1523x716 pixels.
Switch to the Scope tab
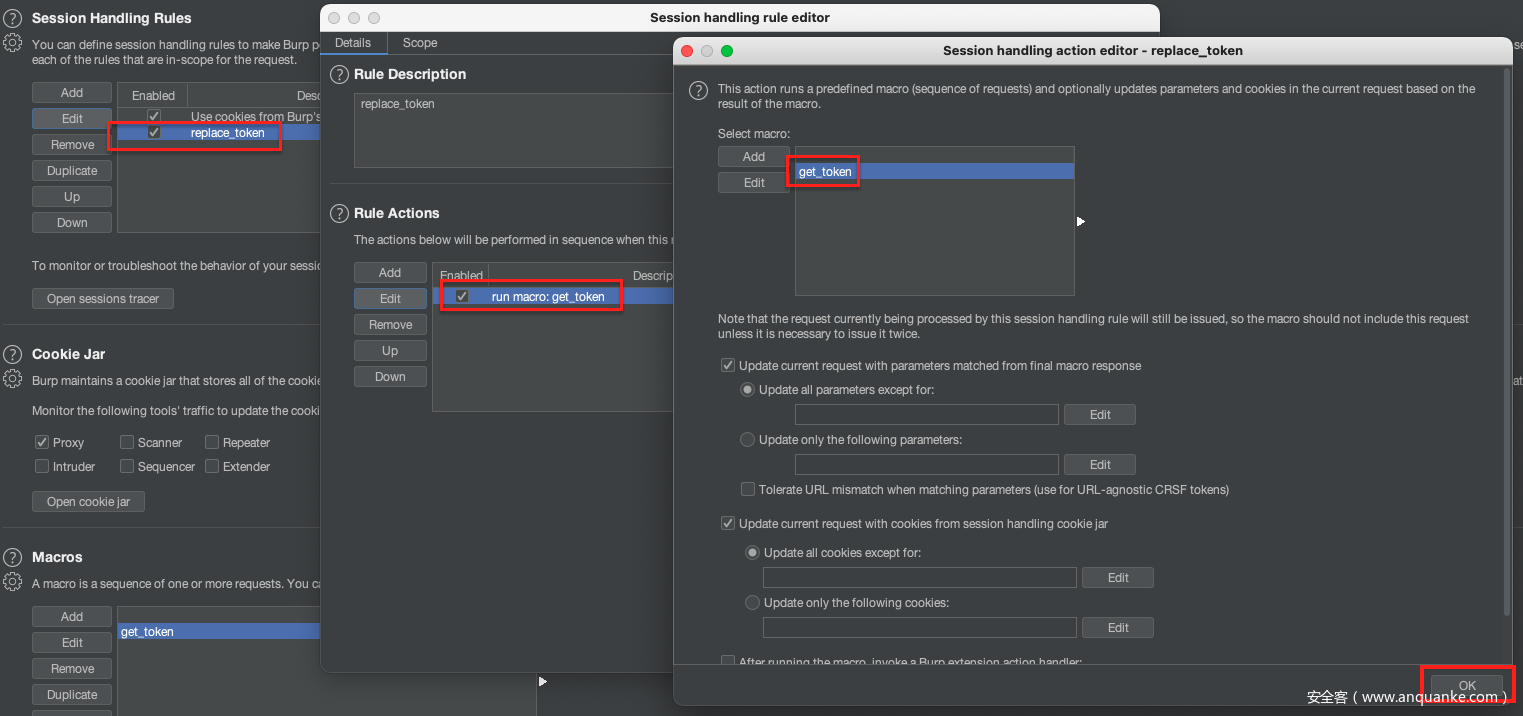pos(419,43)
